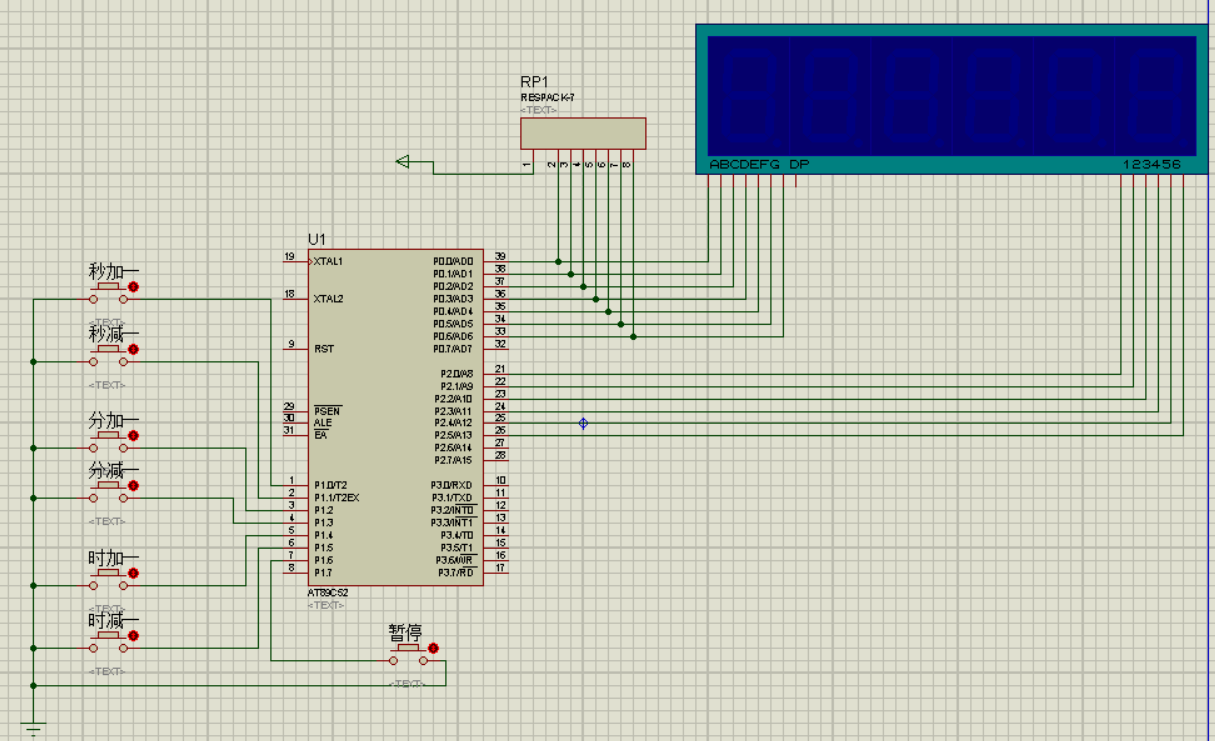Toggle the red latch dot on 暂停
This screenshot has height=741, width=1215.
pos(433,648)
